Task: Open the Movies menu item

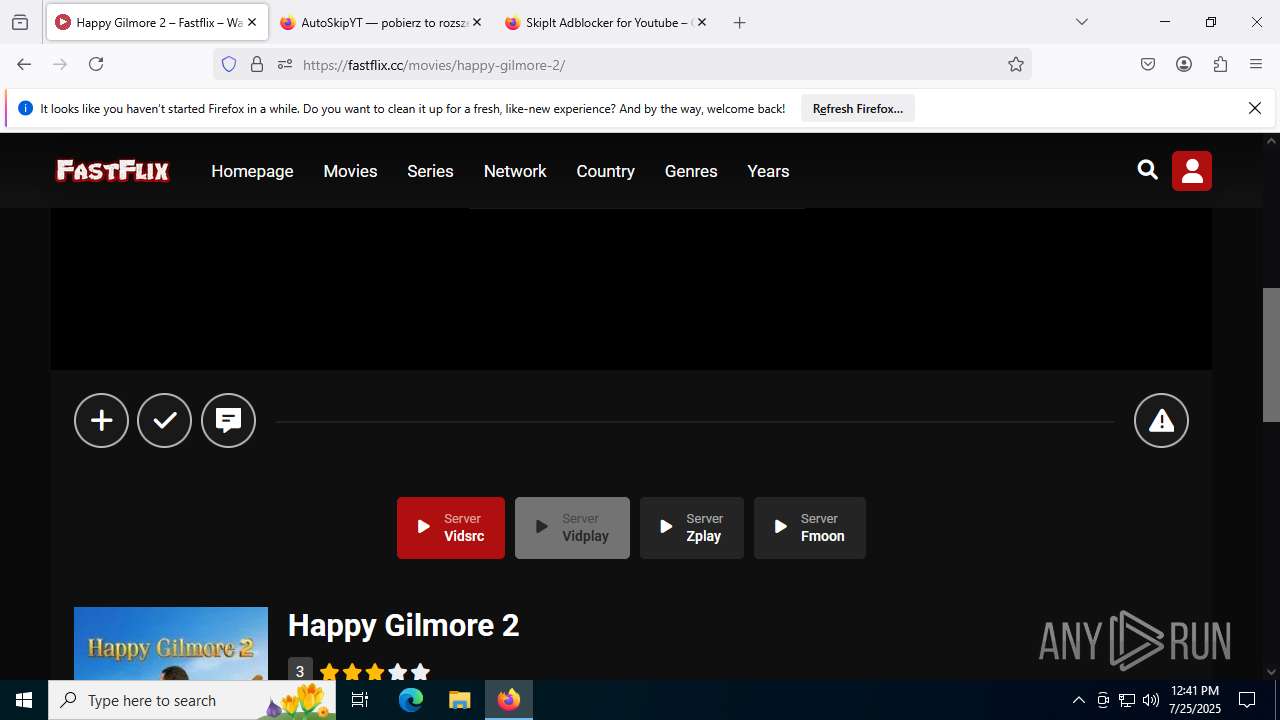Action: tap(350, 171)
